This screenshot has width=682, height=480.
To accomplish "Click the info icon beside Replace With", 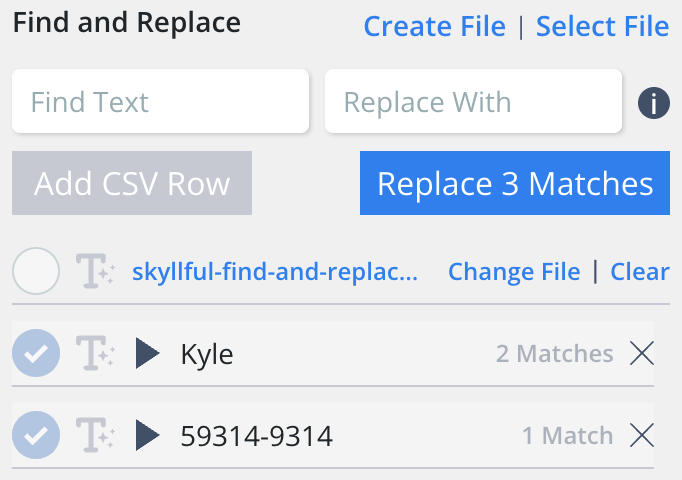I will [x=653, y=102].
